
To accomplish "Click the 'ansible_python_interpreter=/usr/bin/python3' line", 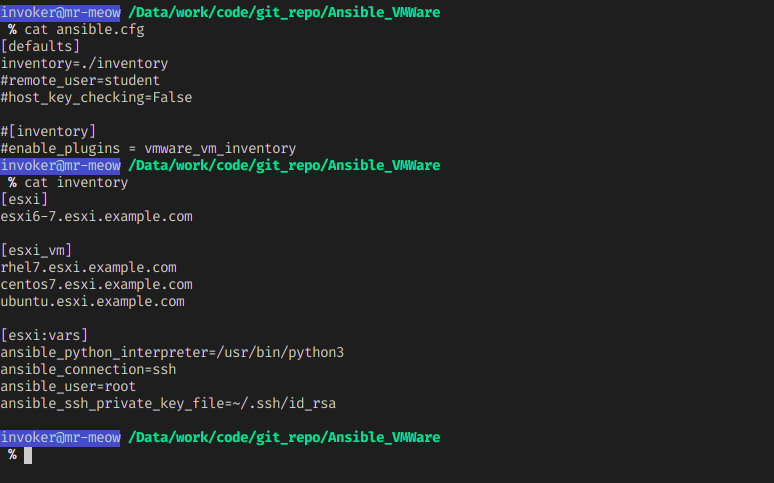I will [x=172, y=353].
